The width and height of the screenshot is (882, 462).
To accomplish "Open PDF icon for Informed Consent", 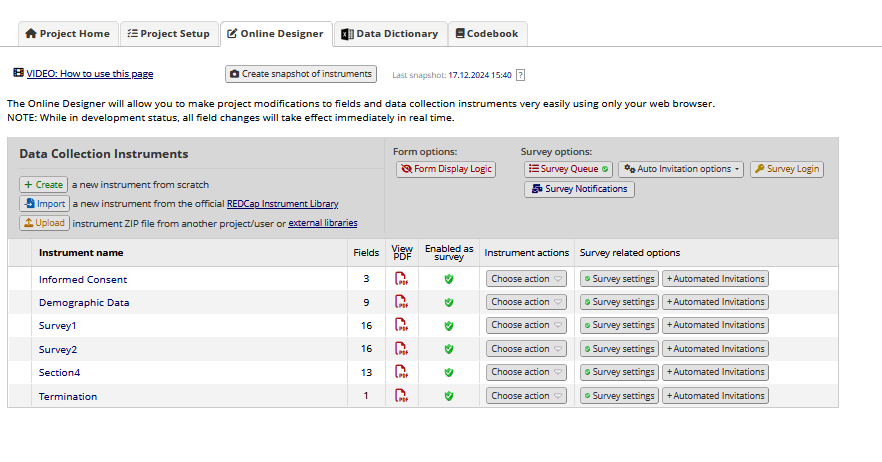I will pyautogui.click(x=402, y=279).
